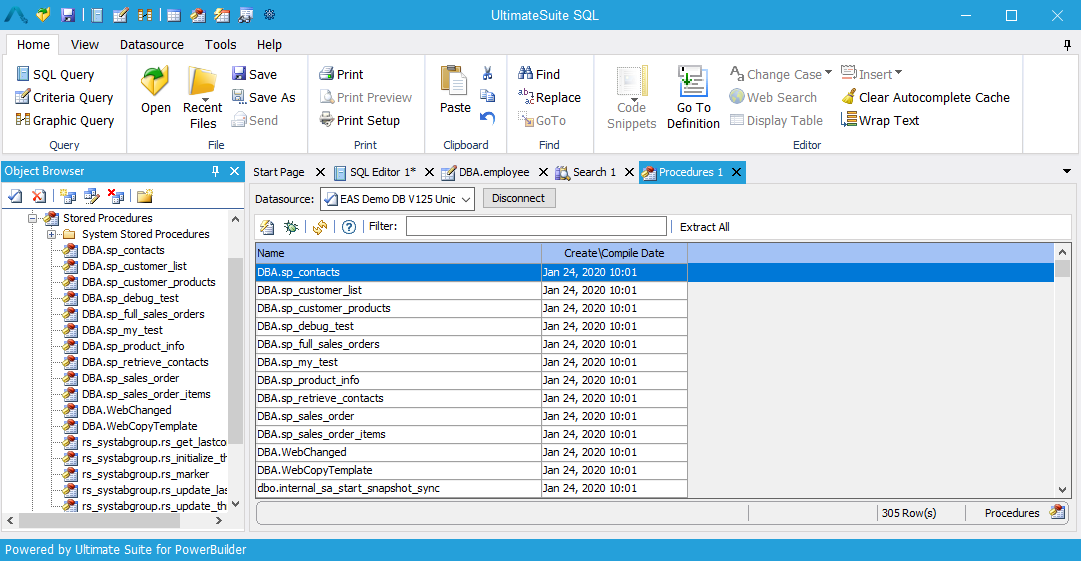Click the SQL Query ribbon icon

[x=23, y=75]
